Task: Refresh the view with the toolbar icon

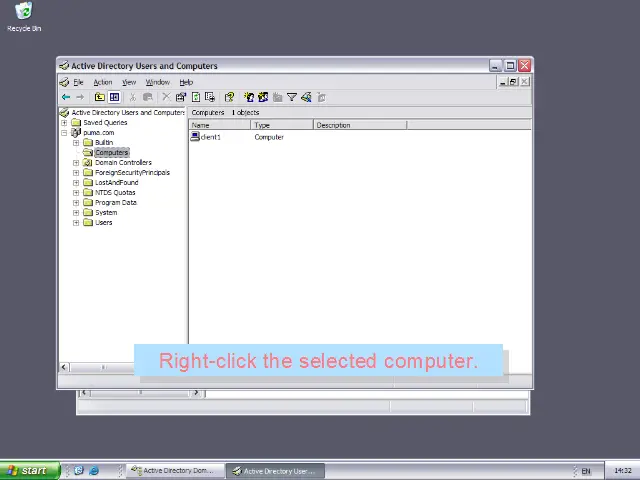Action: click(196, 97)
